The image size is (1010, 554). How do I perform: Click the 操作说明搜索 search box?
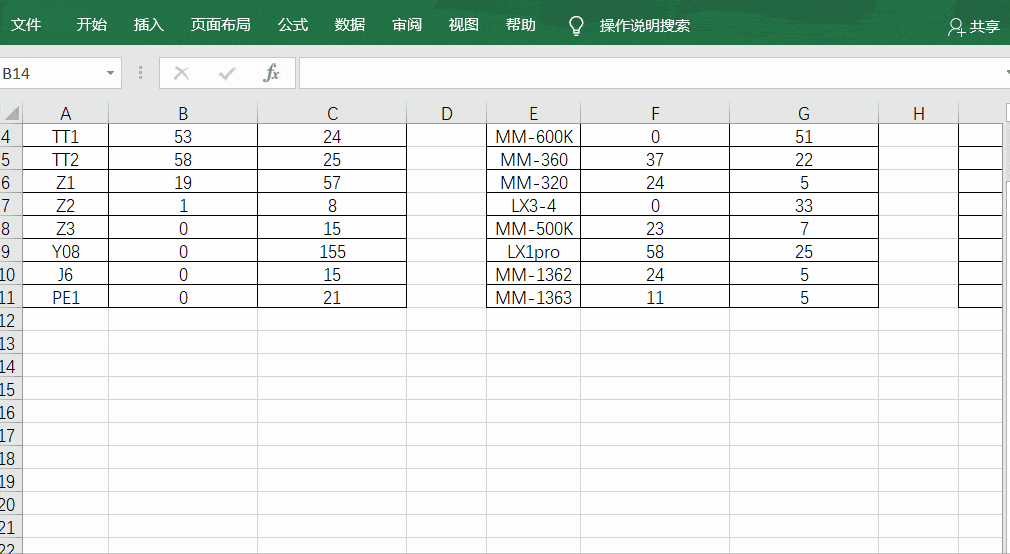644,26
